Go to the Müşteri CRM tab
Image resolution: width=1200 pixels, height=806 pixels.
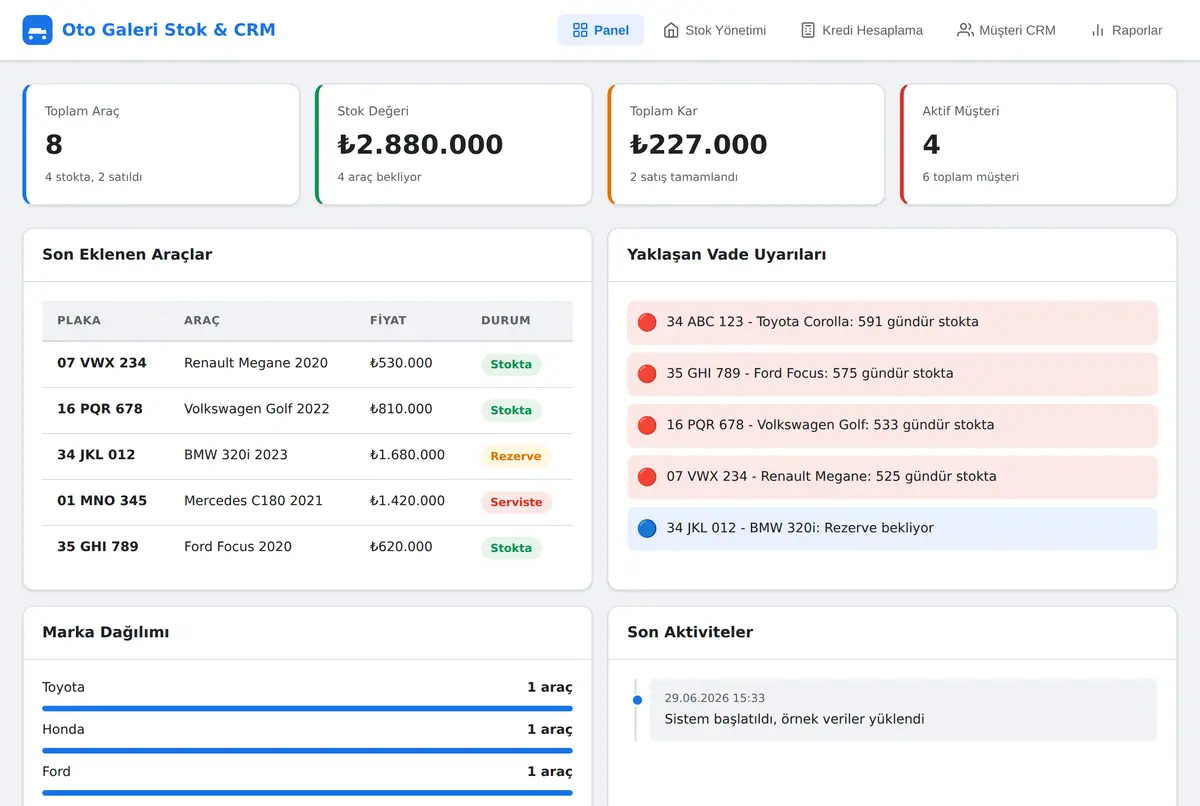tap(1006, 30)
